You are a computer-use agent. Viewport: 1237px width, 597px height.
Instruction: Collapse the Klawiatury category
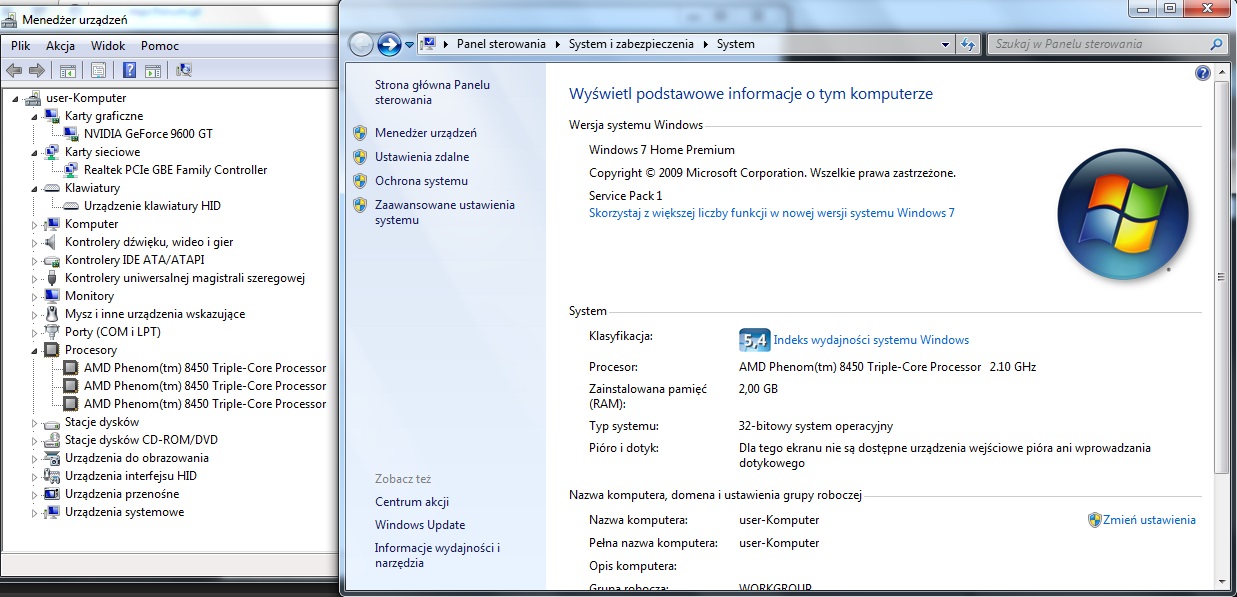[34, 189]
